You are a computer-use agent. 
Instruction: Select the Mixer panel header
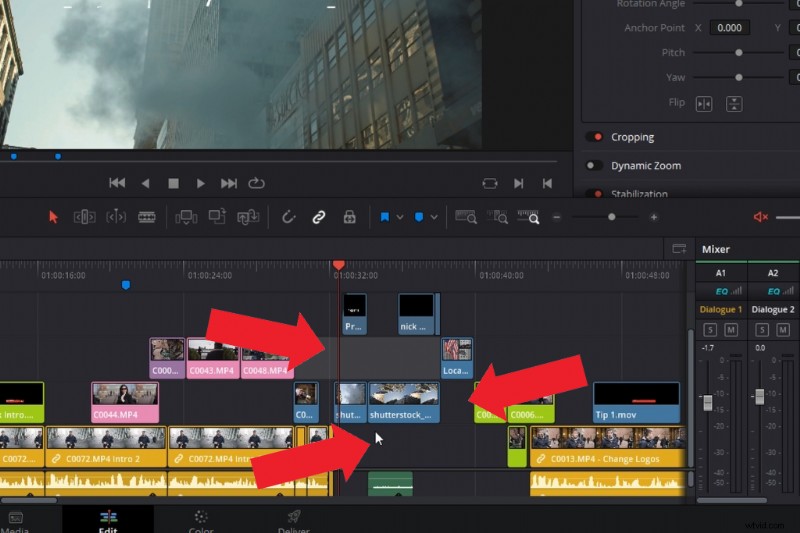(716, 249)
